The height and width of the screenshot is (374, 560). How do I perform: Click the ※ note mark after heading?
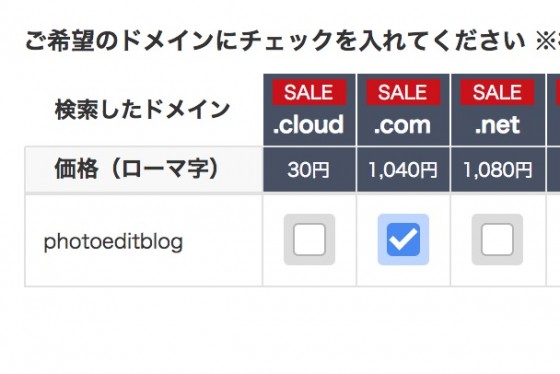coord(547,41)
